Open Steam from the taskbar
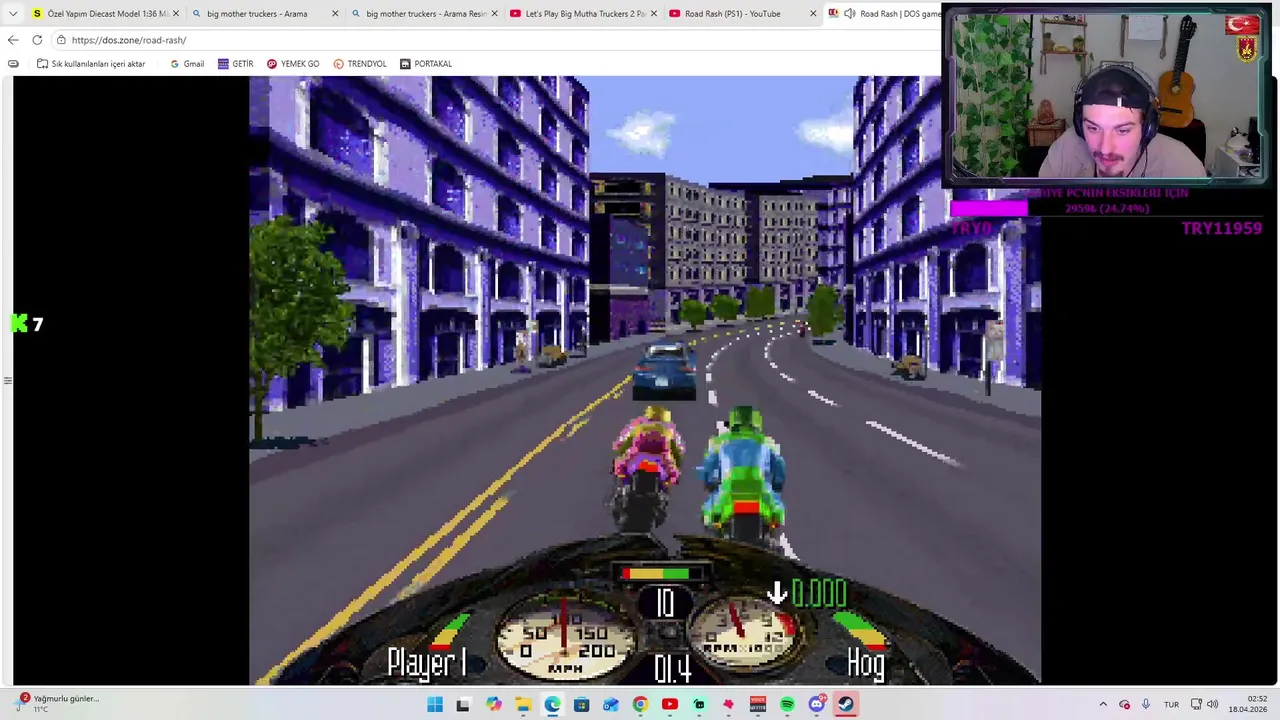The width and height of the screenshot is (1280, 720). pyautogui.click(x=846, y=704)
